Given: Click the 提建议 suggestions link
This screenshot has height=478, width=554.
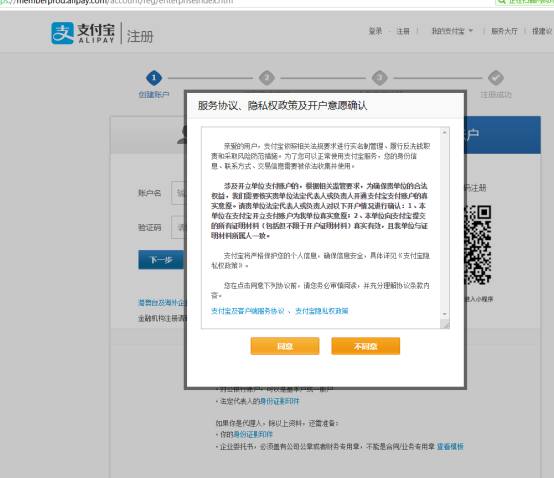Looking at the screenshot, I should tap(542, 31).
